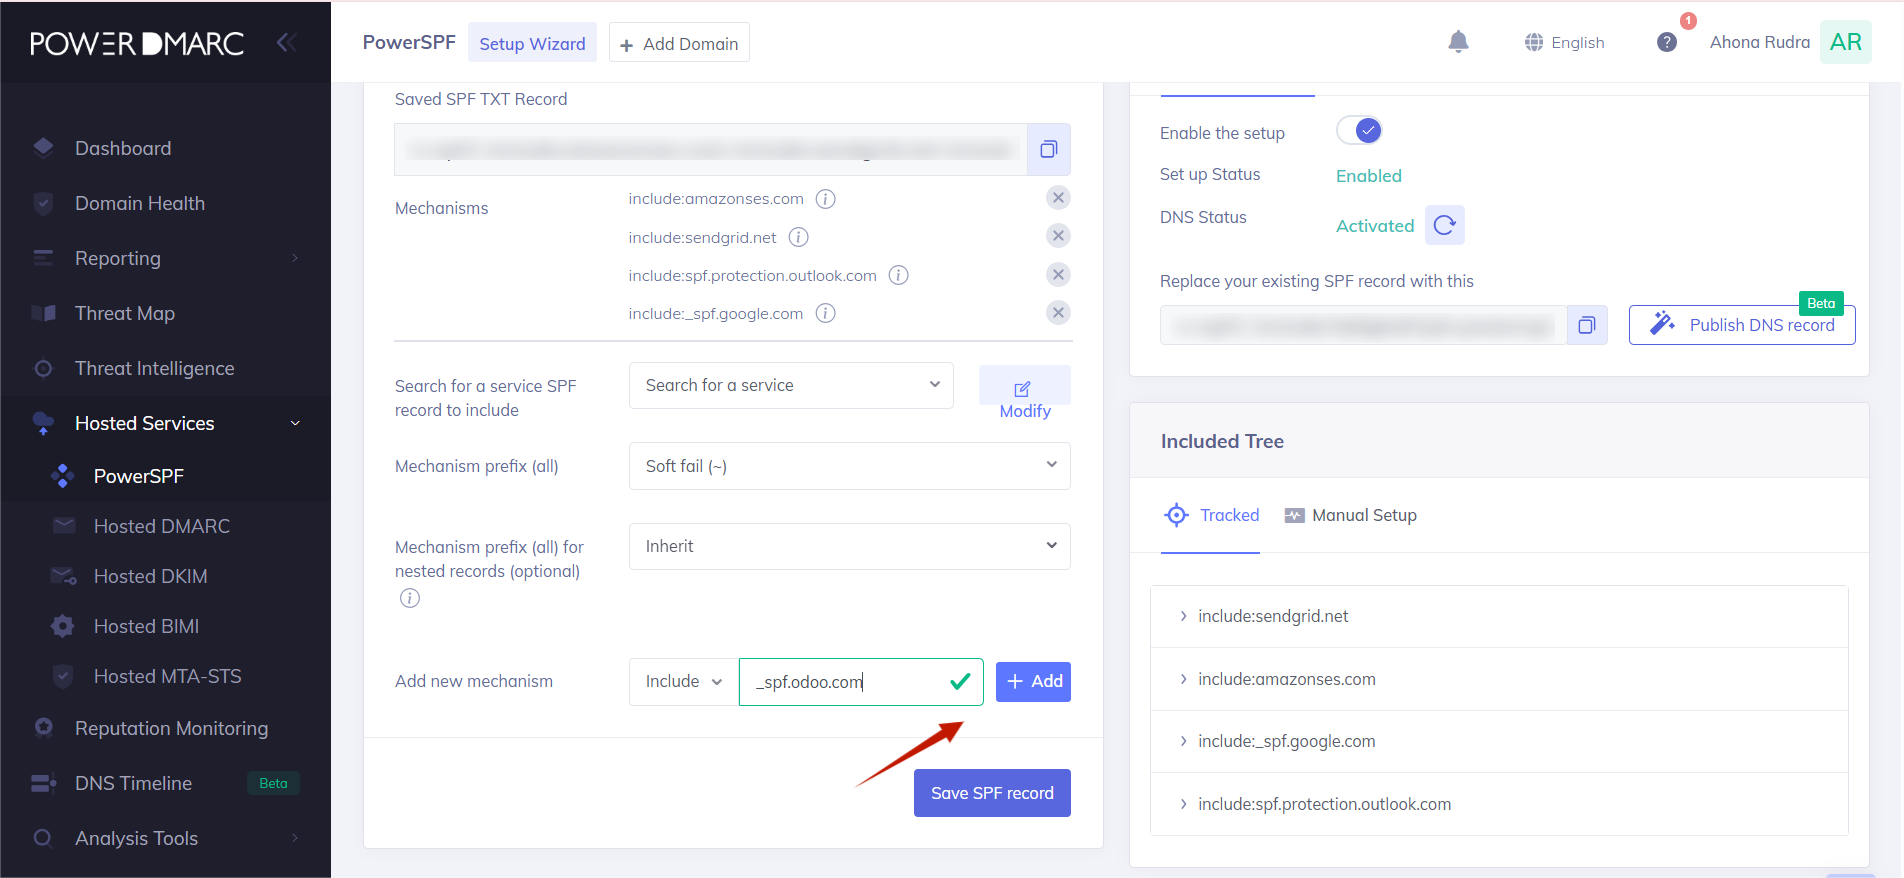Copy the saved SPF TXT record

[1048, 149]
